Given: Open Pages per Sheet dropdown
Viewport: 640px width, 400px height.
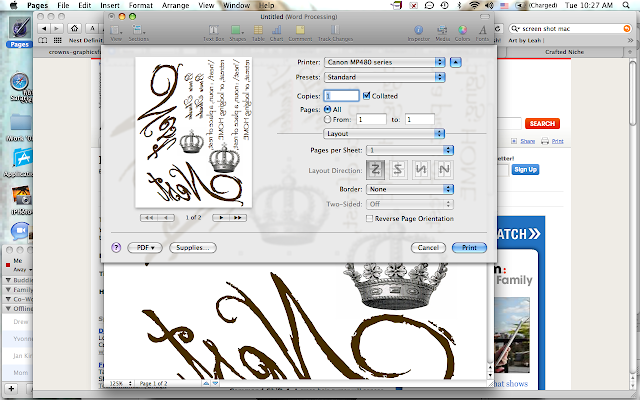Looking at the screenshot, I should click(410, 150).
